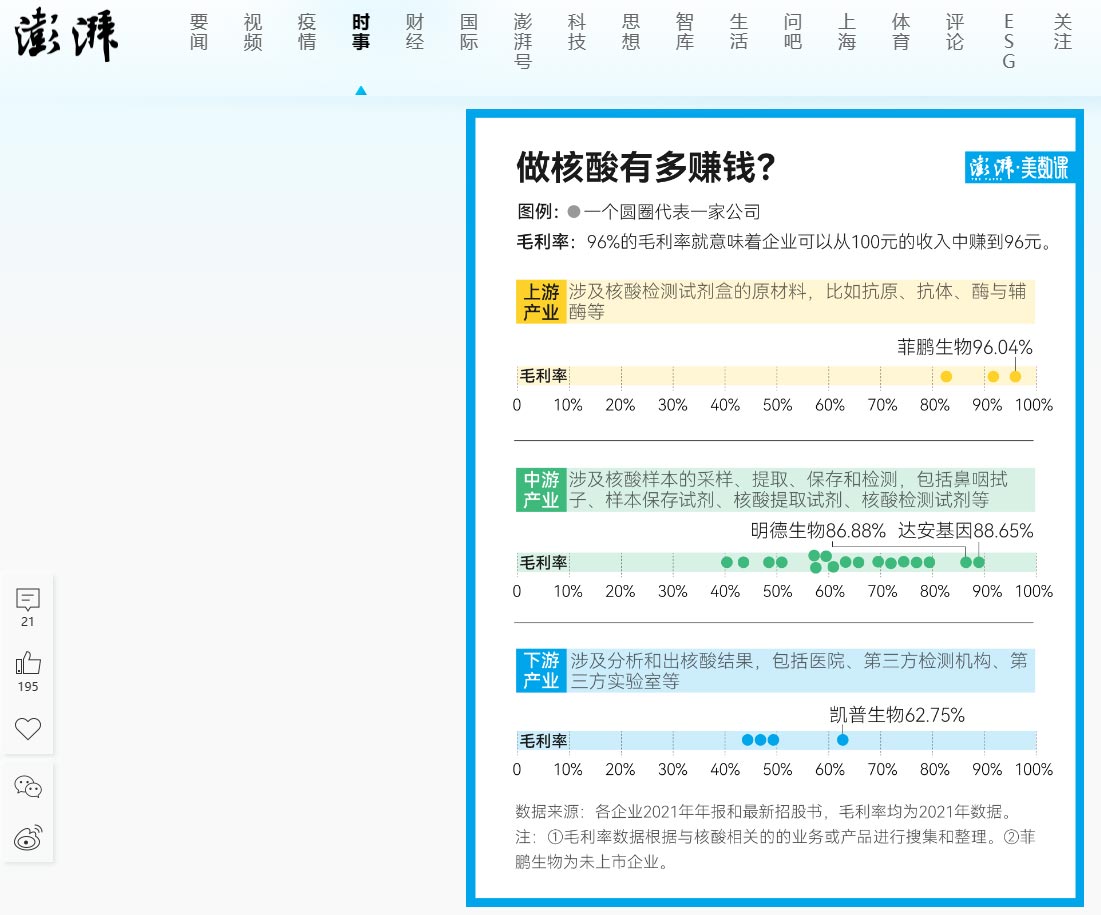Open the 生活 nav tab
Image resolution: width=1101 pixels, height=915 pixels.
(x=739, y=32)
